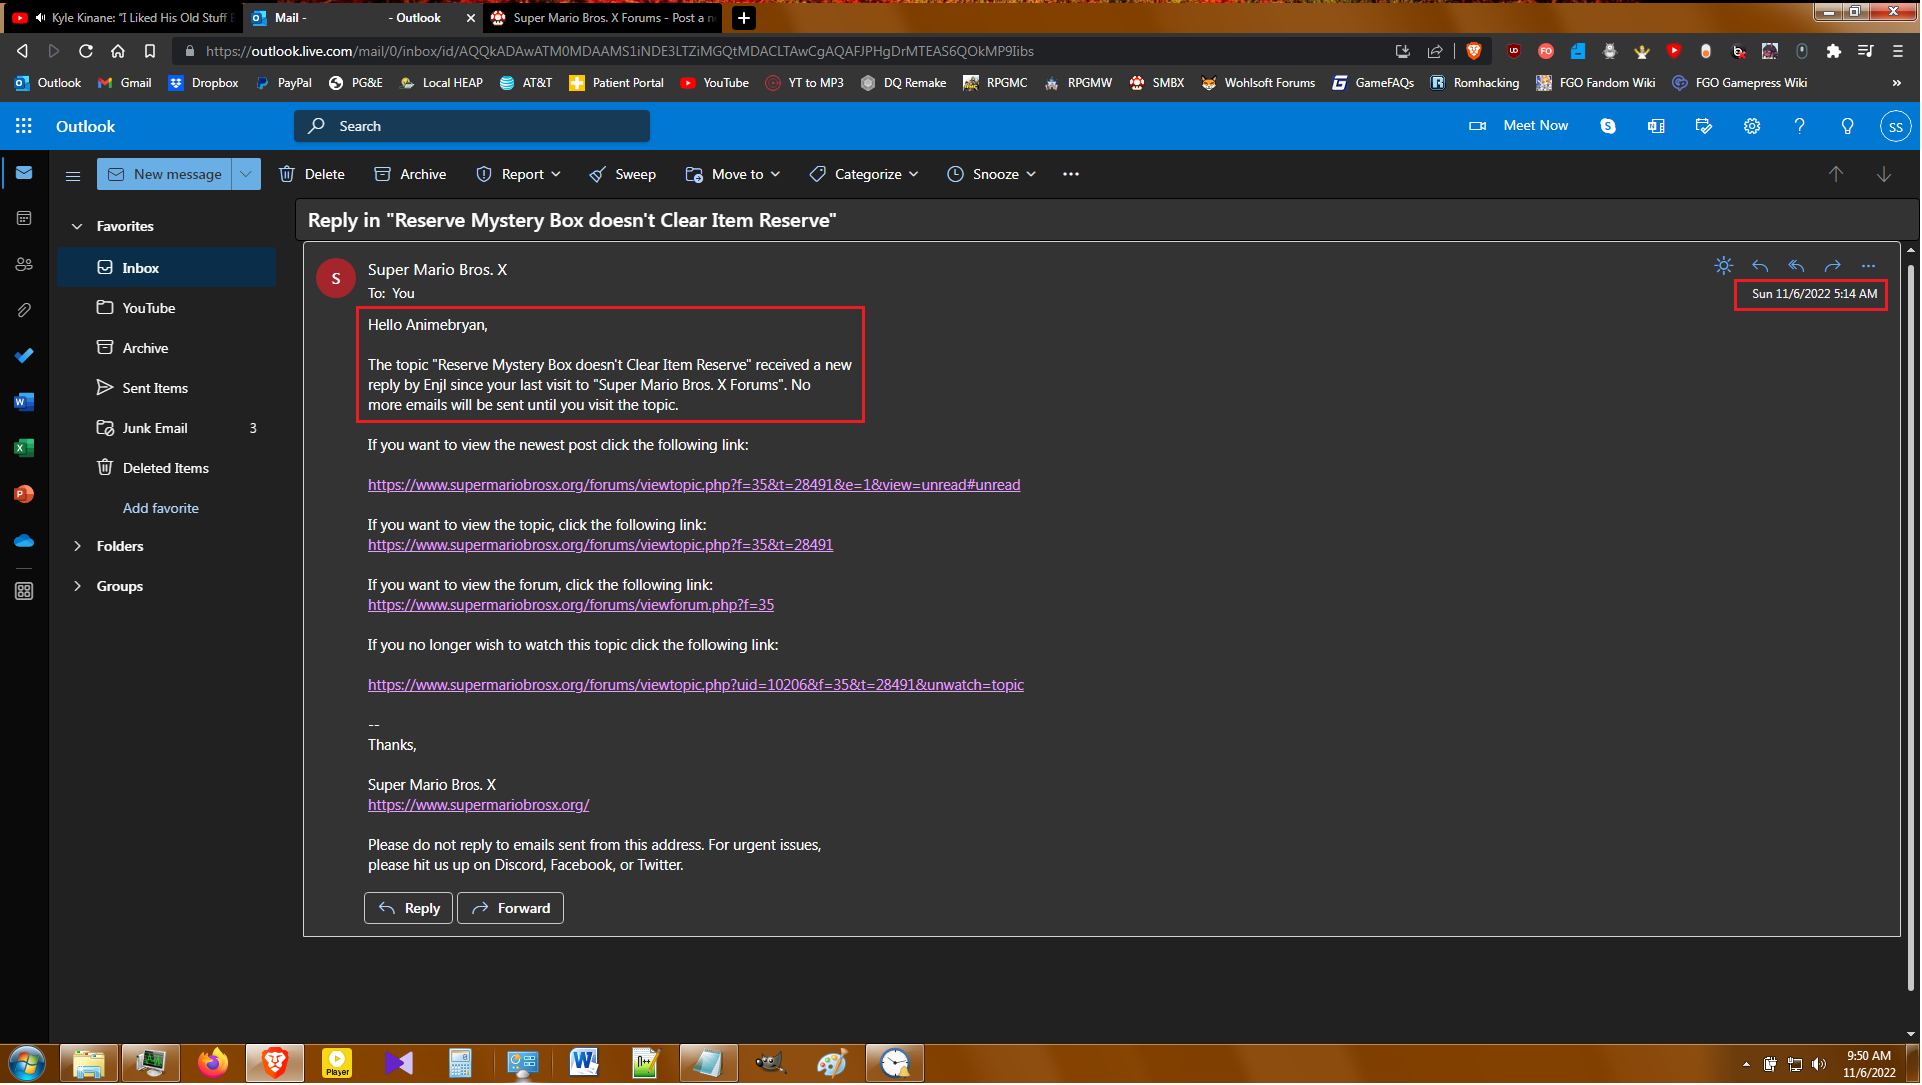Select the Junk Email folder
1922x1085 pixels.
(155, 428)
